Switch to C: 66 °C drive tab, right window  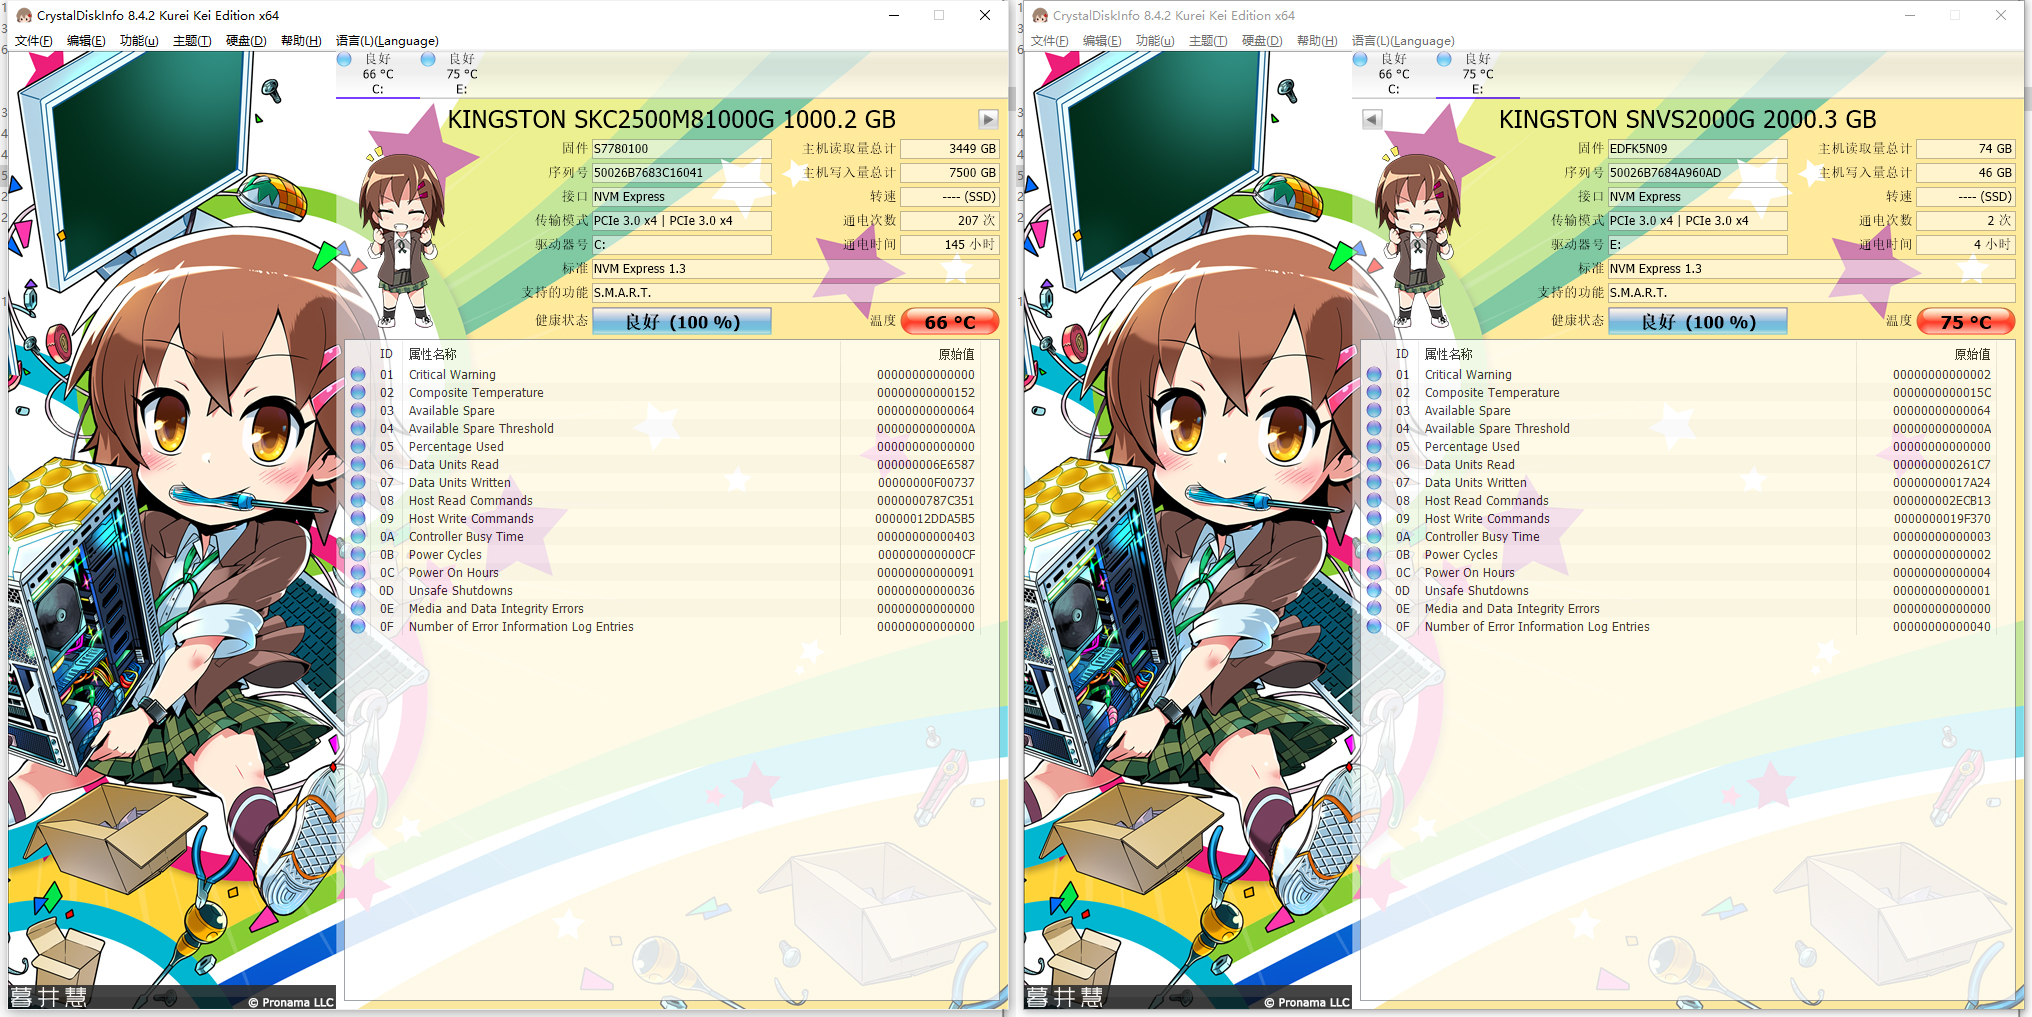point(1393,74)
